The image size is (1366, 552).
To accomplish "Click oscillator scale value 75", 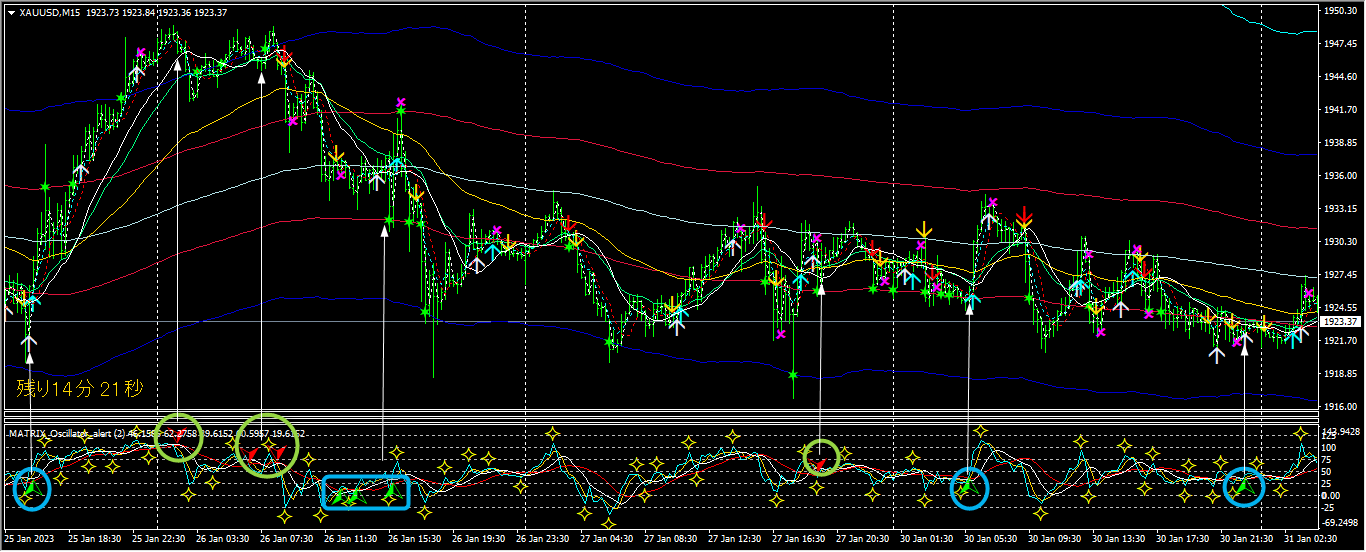I will (1327, 459).
